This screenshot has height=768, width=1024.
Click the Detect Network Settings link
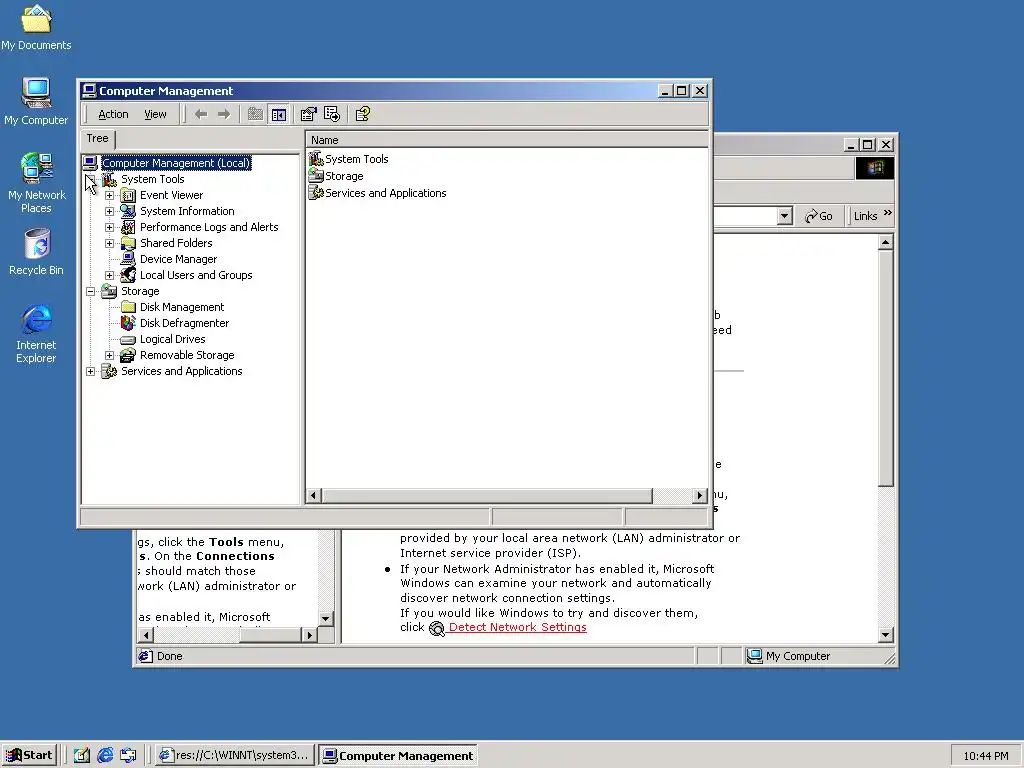(x=517, y=627)
